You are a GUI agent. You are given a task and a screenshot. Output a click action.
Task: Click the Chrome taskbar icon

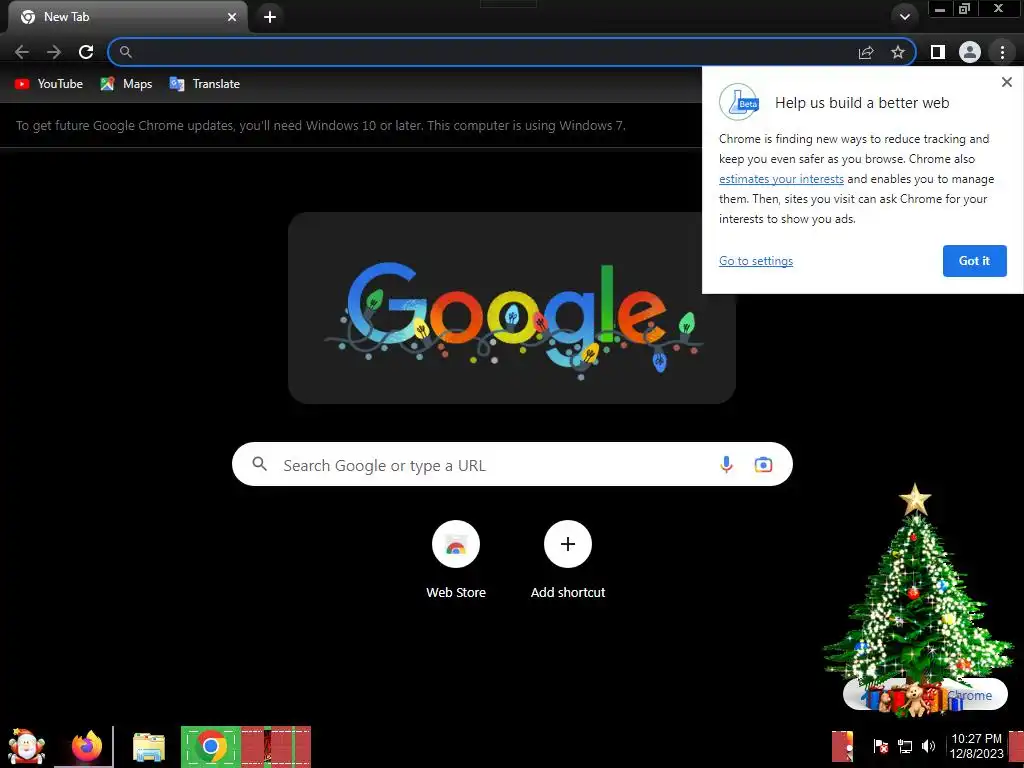[x=210, y=746]
